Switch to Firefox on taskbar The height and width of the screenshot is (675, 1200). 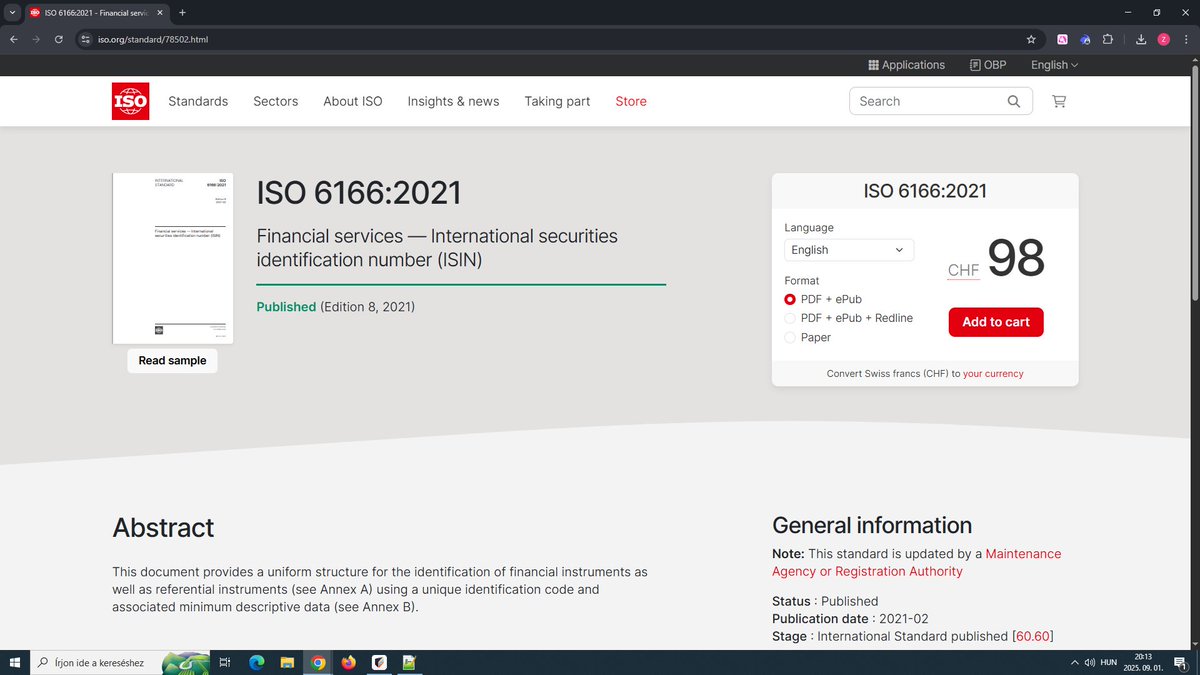348,662
